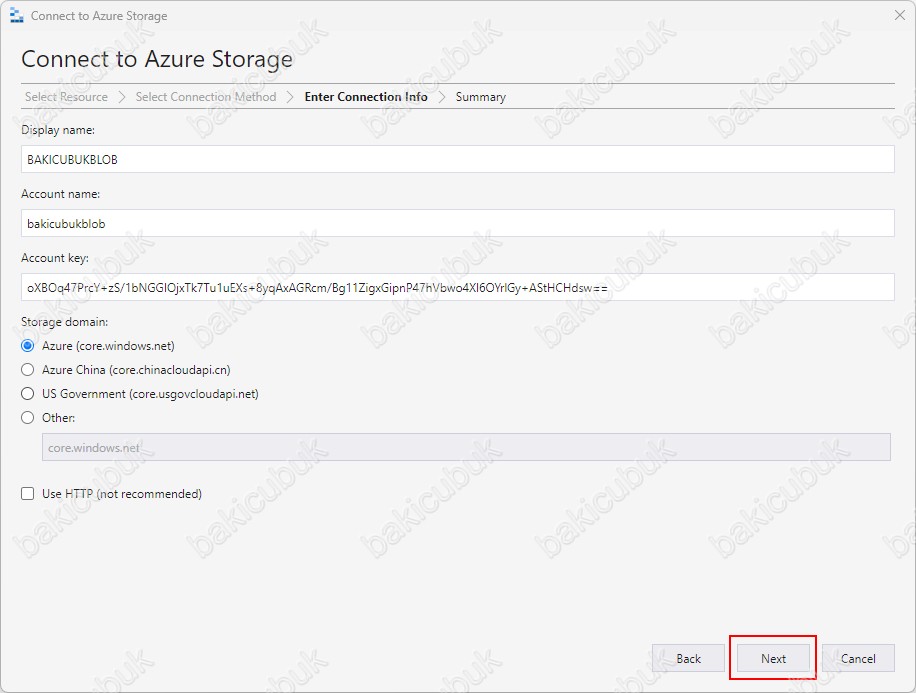Screen dimensions: 916x693
Task: Jump to Select Resource step
Action: click(x=66, y=97)
